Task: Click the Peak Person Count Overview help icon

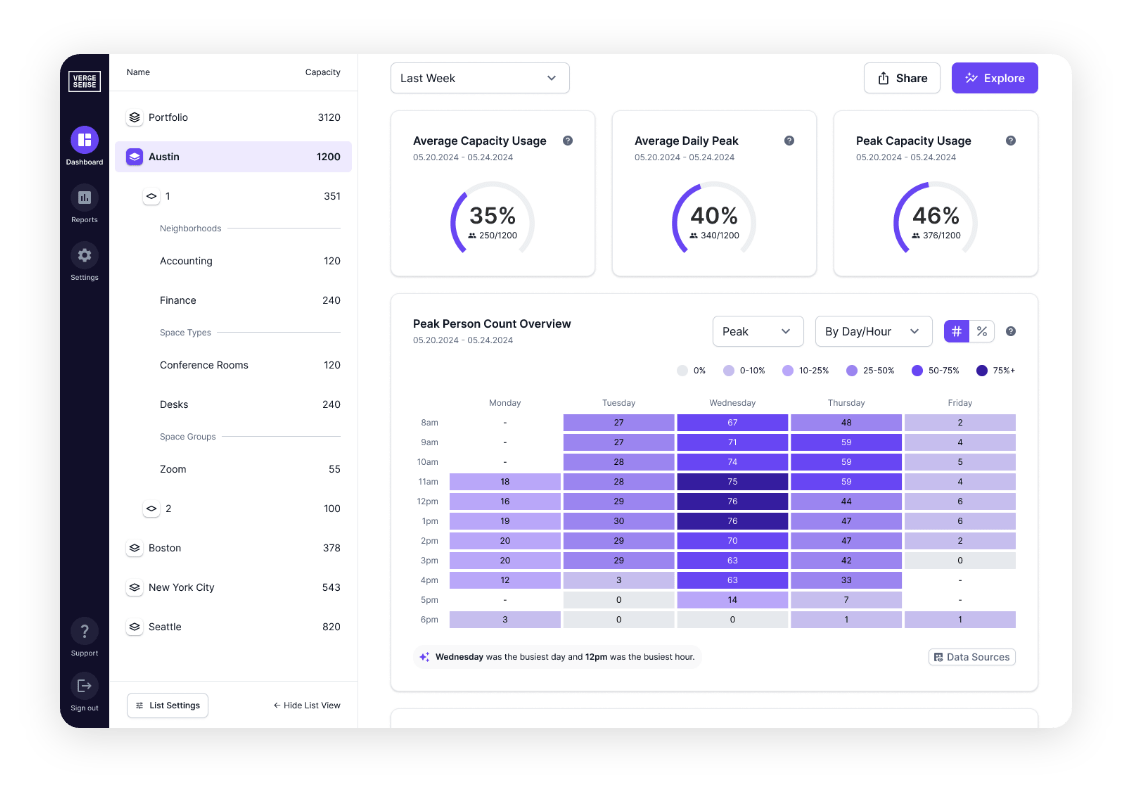Action: pyautogui.click(x=1010, y=331)
